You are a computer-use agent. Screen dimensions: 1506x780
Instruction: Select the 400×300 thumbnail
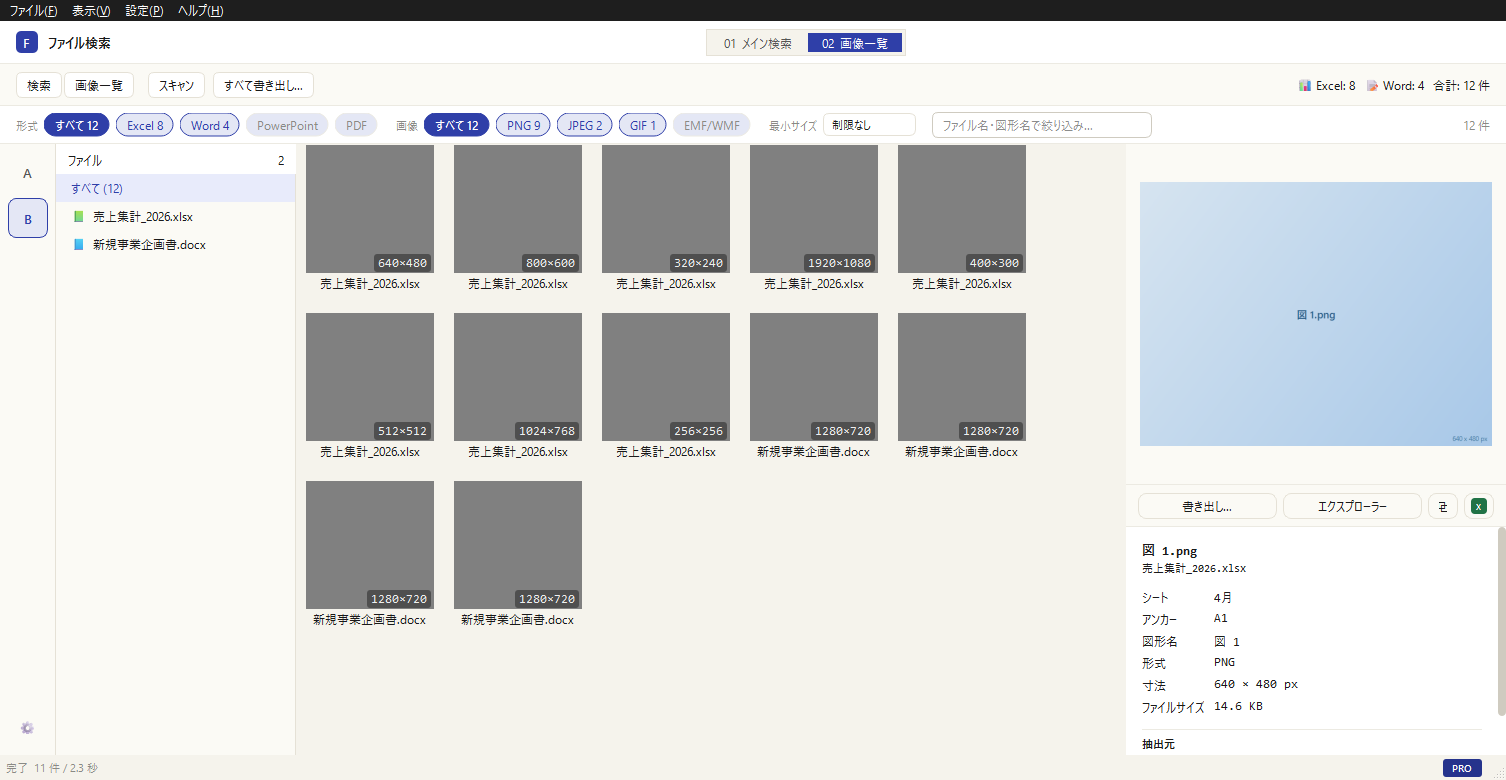pyautogui.click(x=962, y=209)
